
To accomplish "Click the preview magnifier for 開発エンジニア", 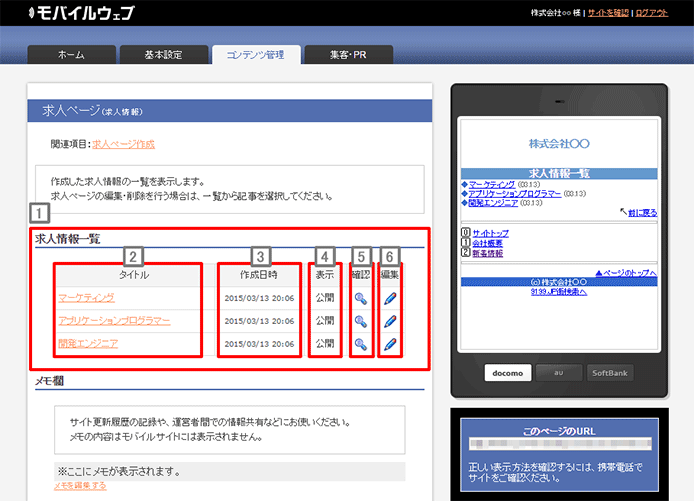I will (x=360, y=344).
